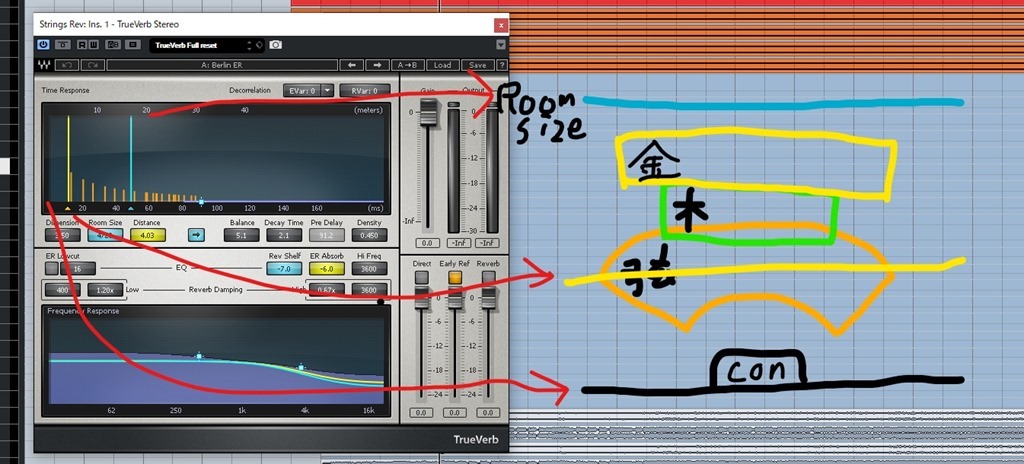The width and height of the screenshot is (1024, 464).
Task: Click the undo arrow icon
Action: tap(68, 65)
